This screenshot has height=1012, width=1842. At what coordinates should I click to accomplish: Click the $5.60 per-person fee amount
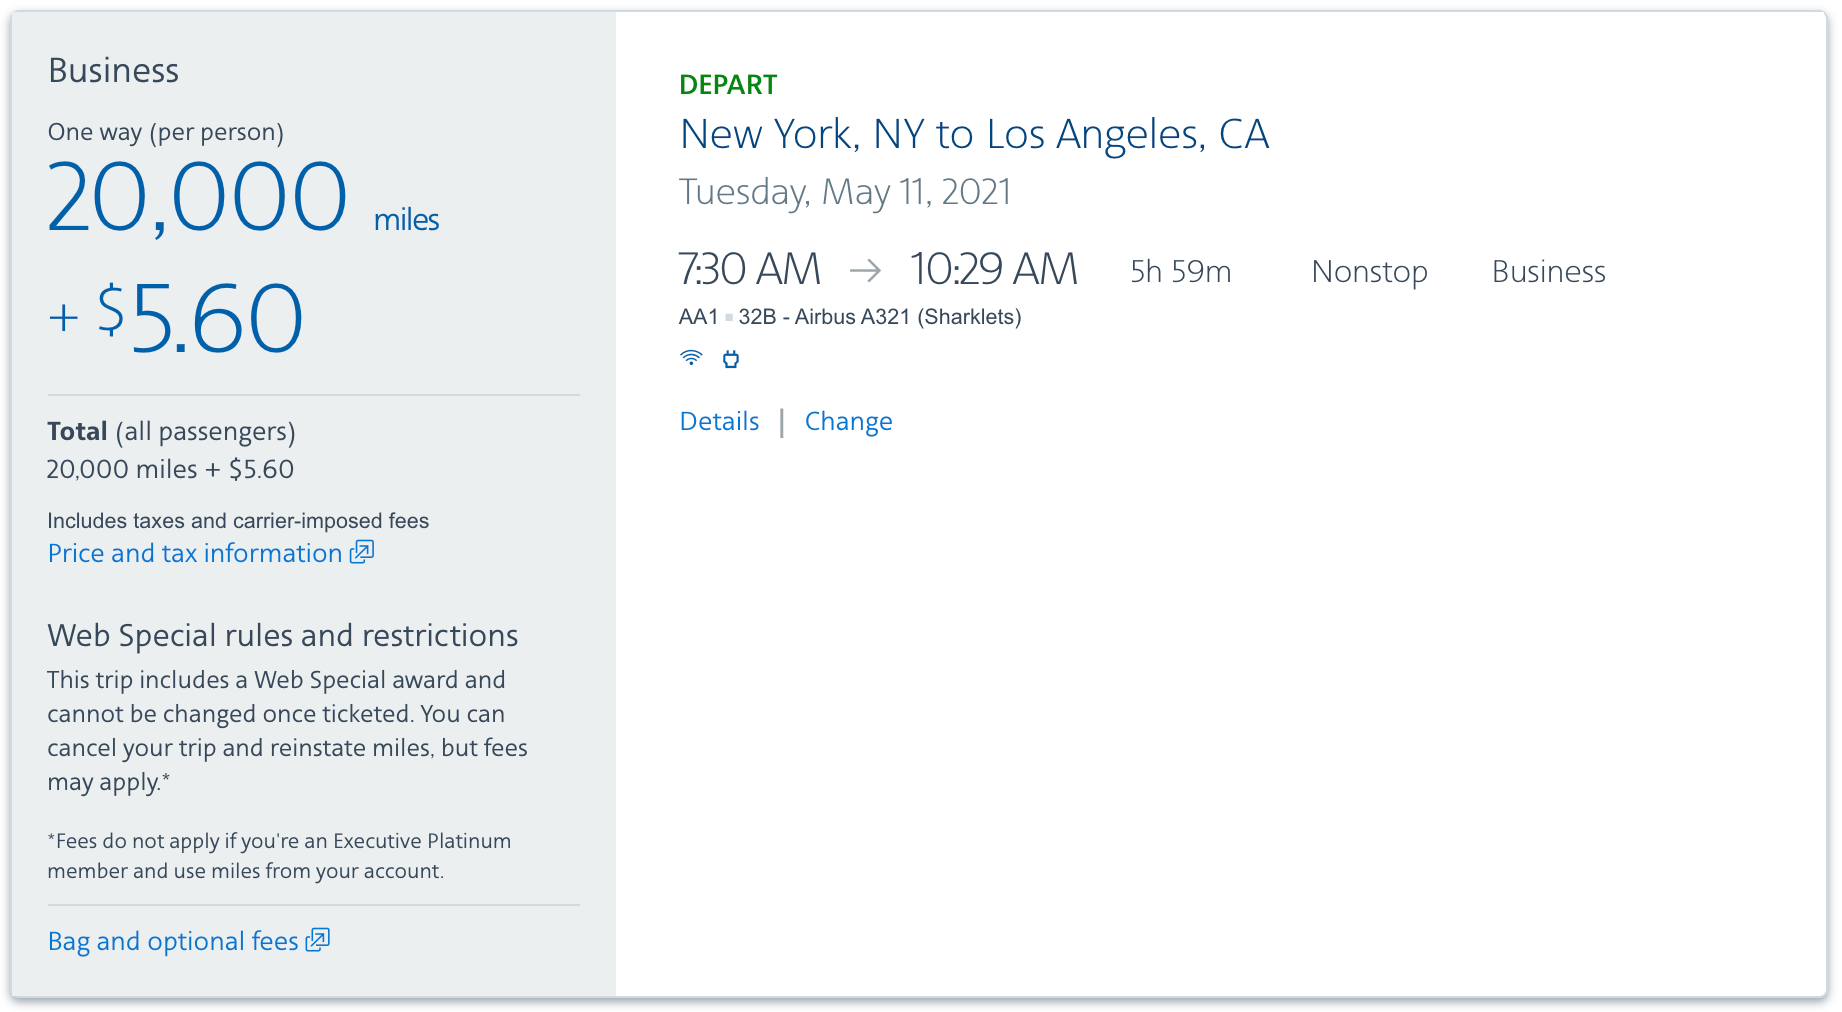pos(200,318)
